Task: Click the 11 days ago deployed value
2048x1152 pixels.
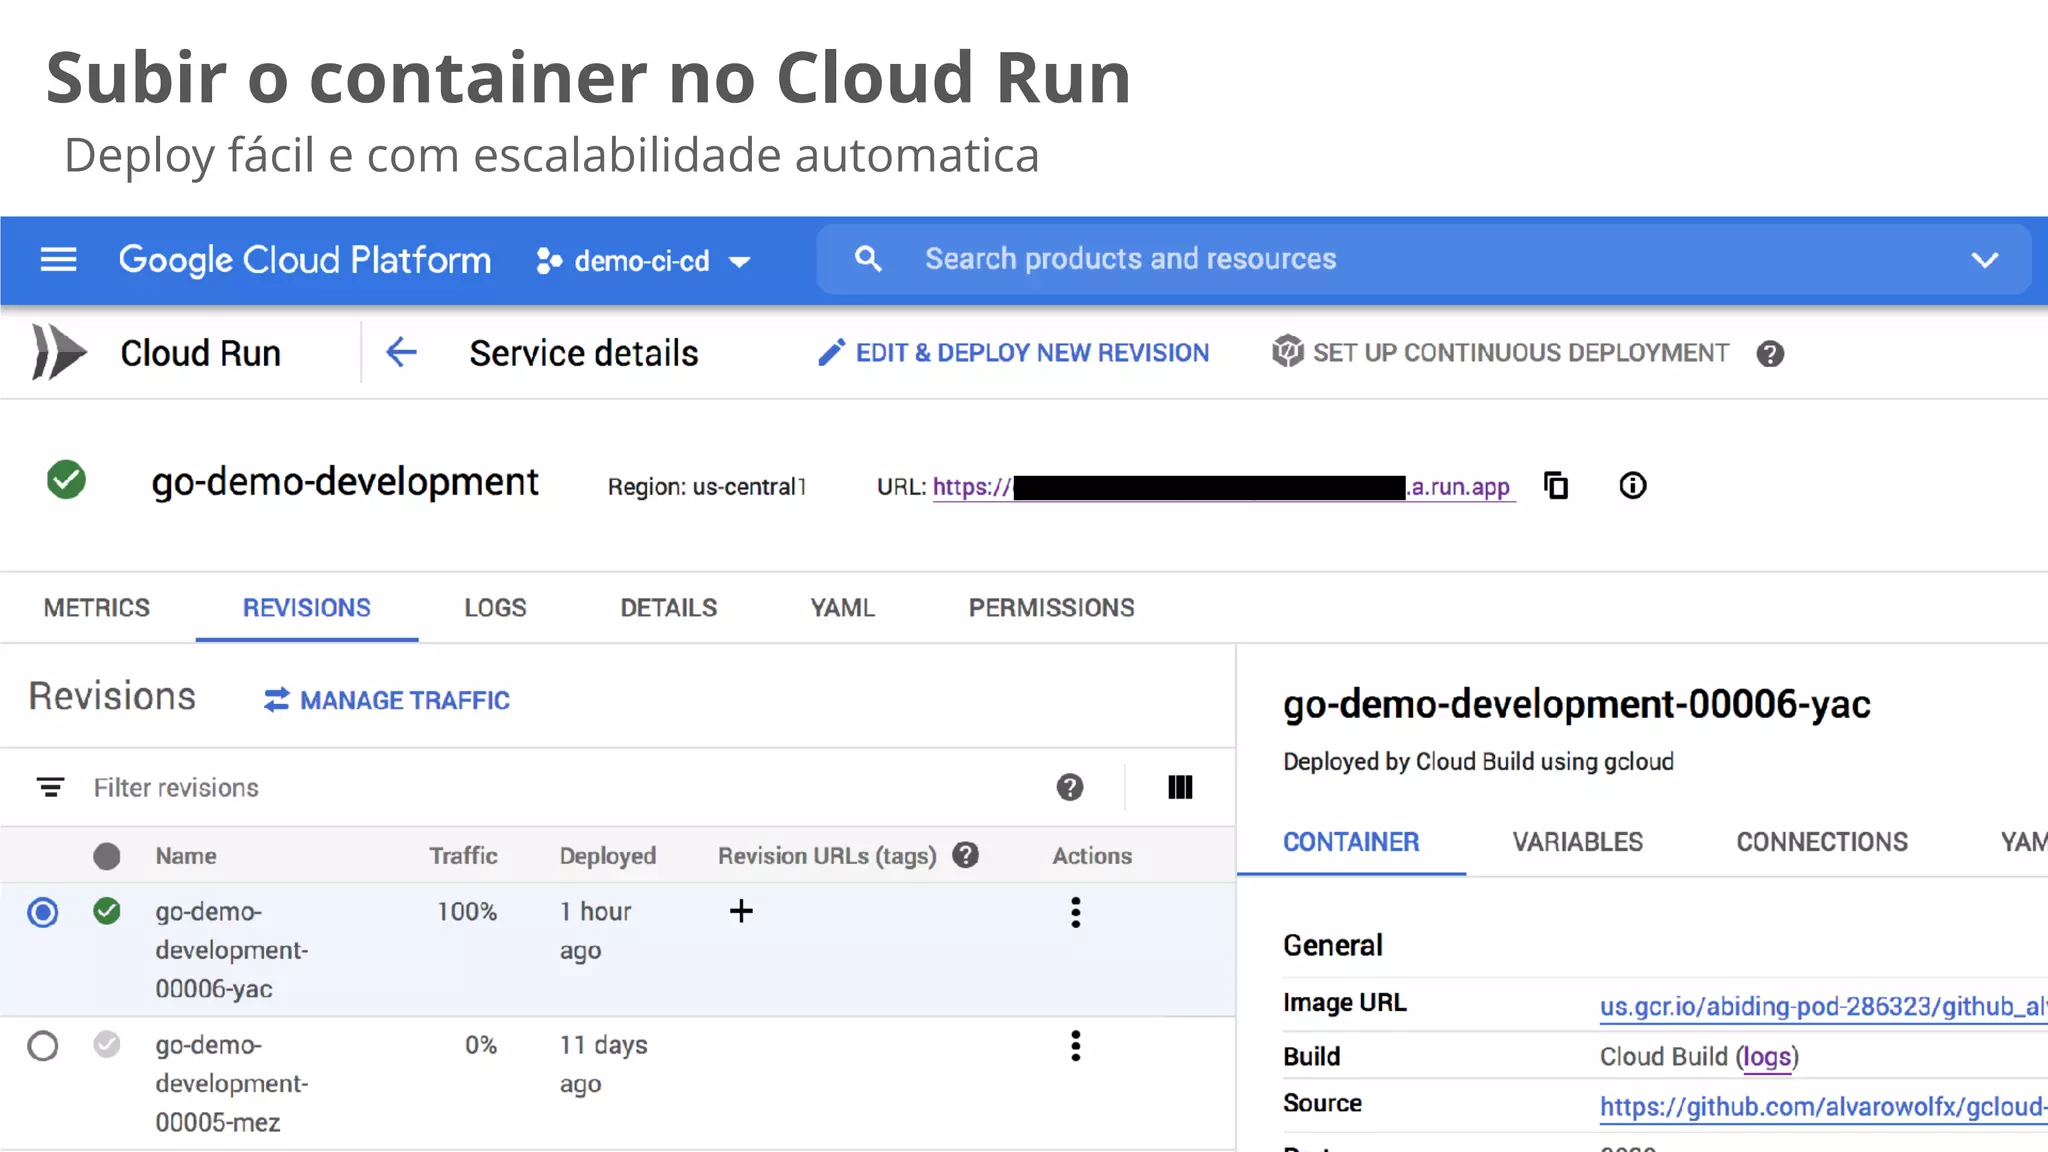Action: (603, 1065)
